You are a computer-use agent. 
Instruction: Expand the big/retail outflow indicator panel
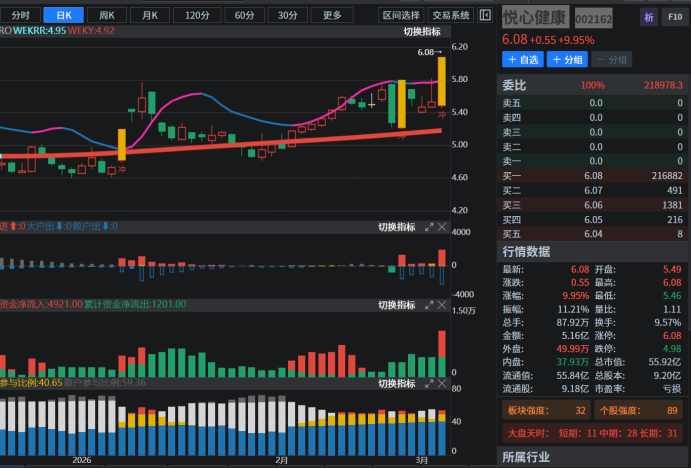[x=430, y=227]
